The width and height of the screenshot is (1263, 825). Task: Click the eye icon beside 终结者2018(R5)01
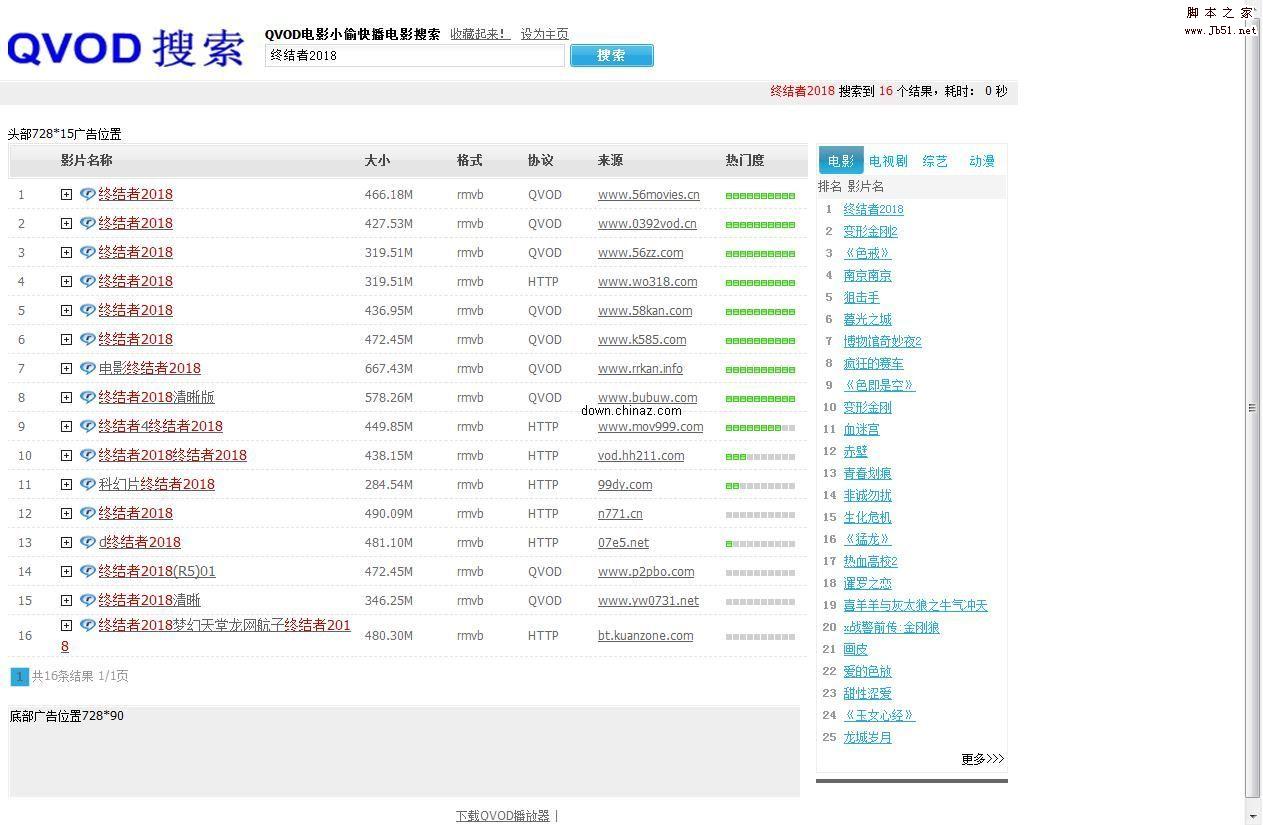pos(88,571)
